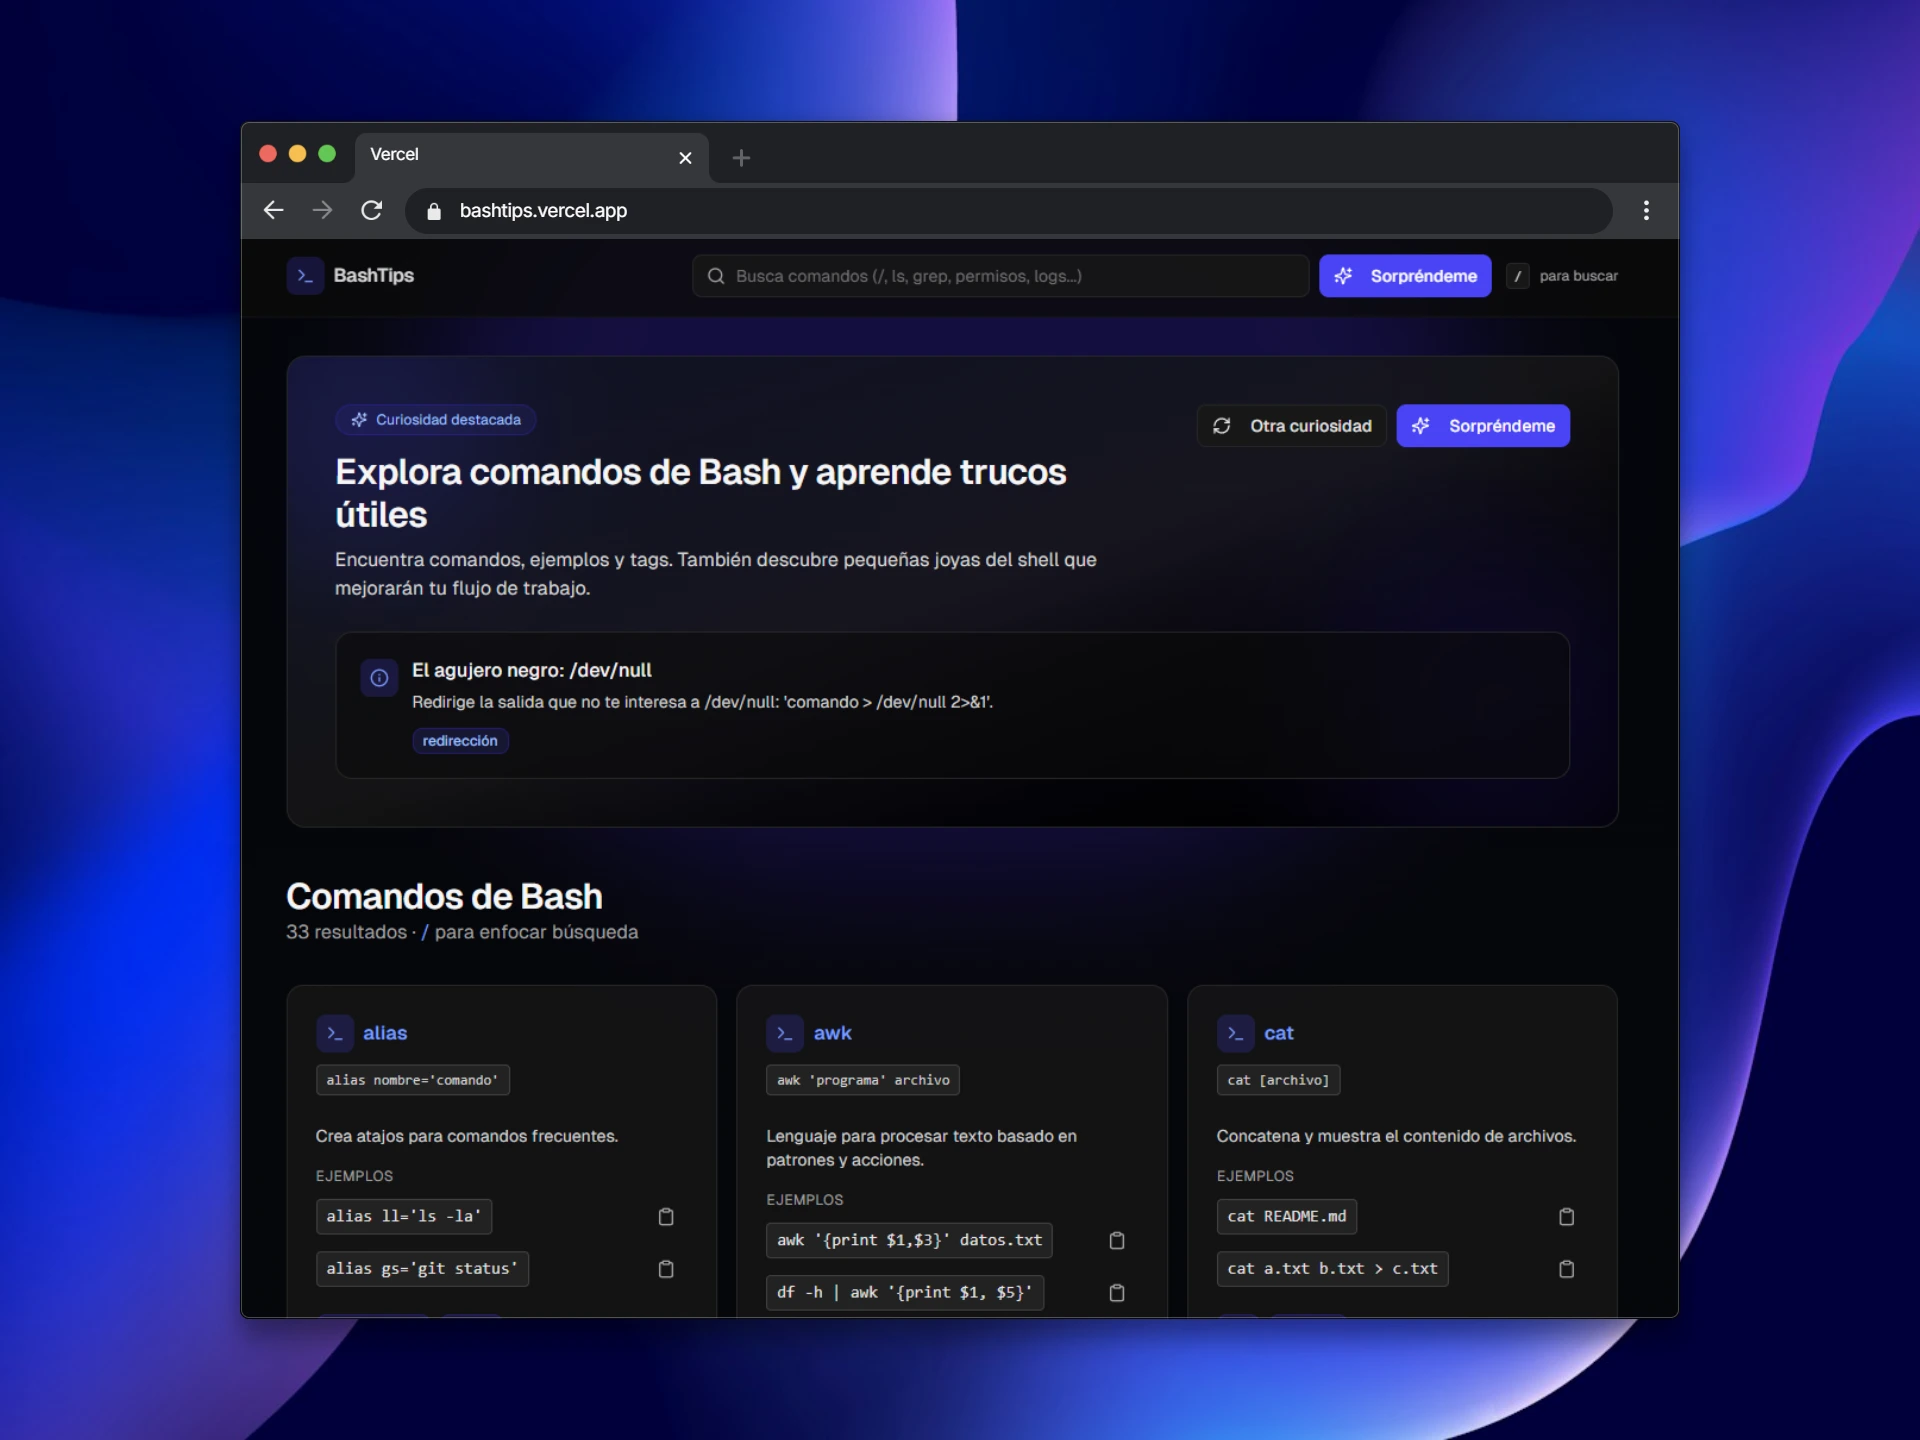
Task: Click the padlock icon in the address bar
Action: pyautogui.click(x=433, y=211)
